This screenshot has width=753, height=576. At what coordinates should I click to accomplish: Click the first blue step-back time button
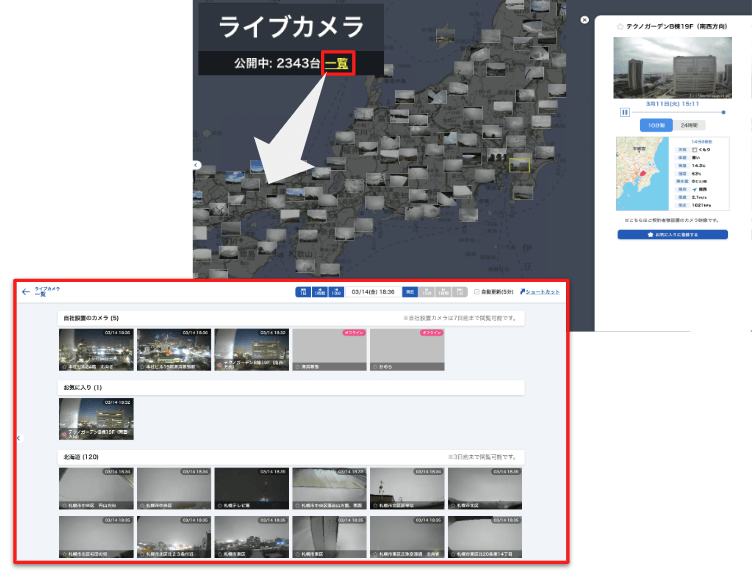[x=303, y=292]
